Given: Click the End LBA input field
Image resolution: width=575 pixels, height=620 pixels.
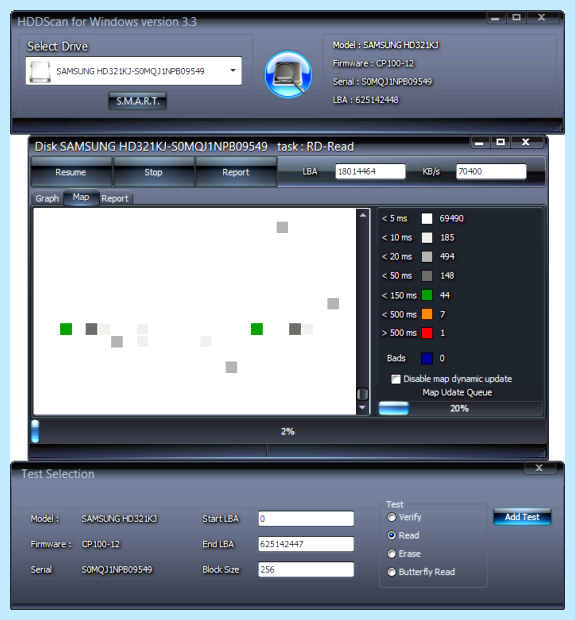Looking at the screenshot, I should 306,544.
